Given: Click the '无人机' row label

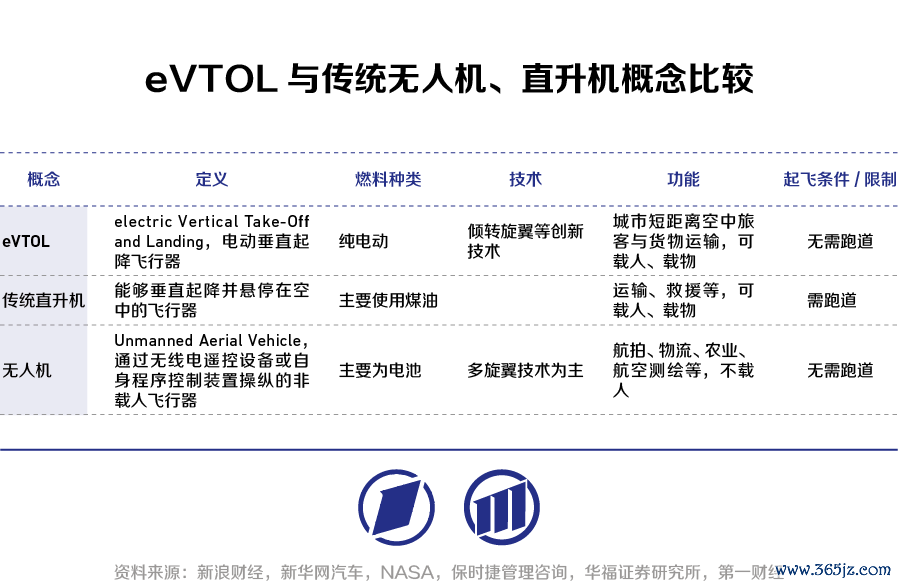Looking at the screenshot, I should tap(26, 370).
